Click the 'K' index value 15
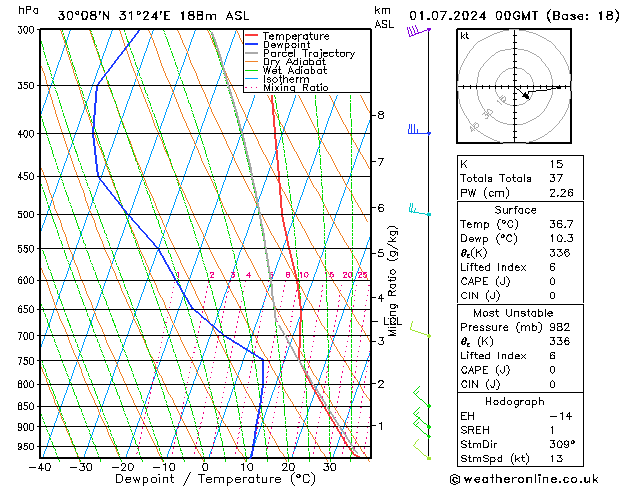 (556, 164)
